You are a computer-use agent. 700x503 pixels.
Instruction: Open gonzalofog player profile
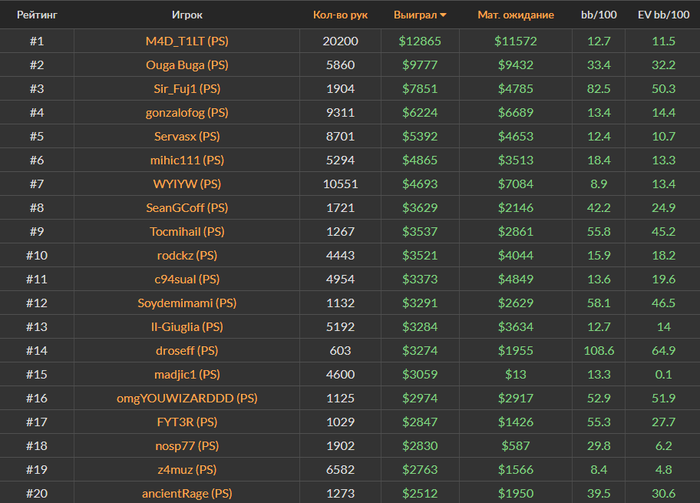[187, 112]
